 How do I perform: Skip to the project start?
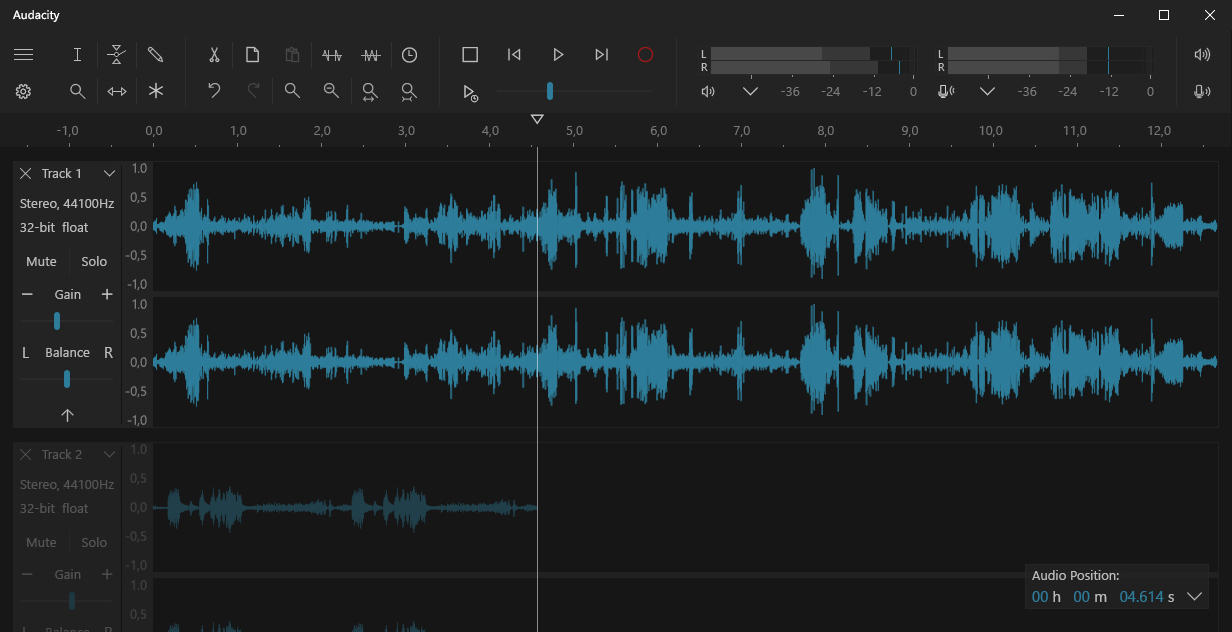(514, 55)
